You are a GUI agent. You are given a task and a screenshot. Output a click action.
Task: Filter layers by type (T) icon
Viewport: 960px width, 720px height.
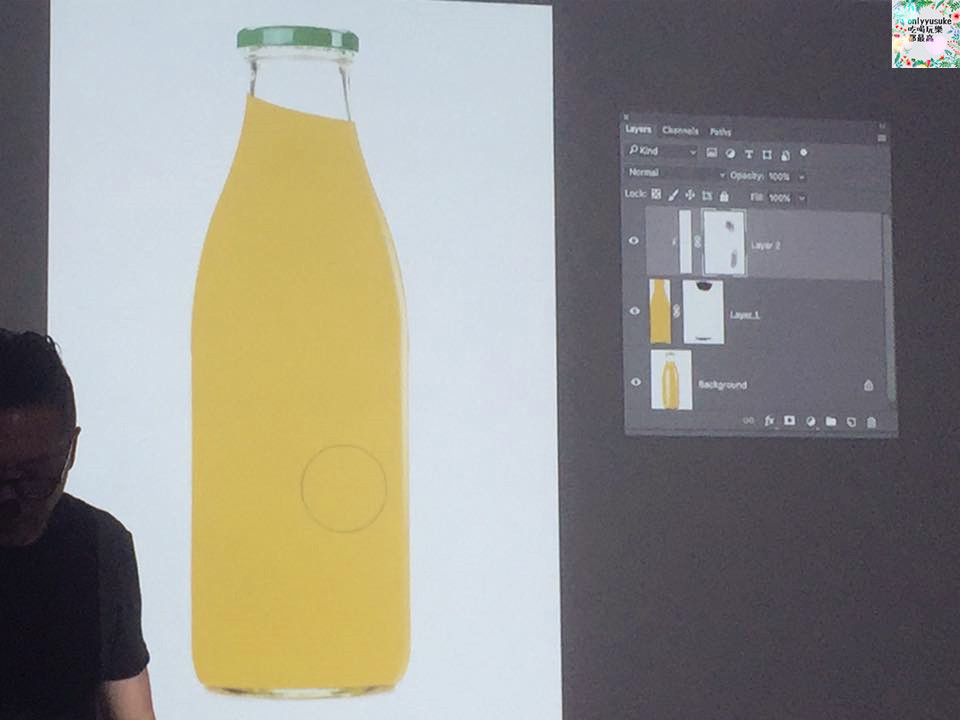tap(748, 154)
